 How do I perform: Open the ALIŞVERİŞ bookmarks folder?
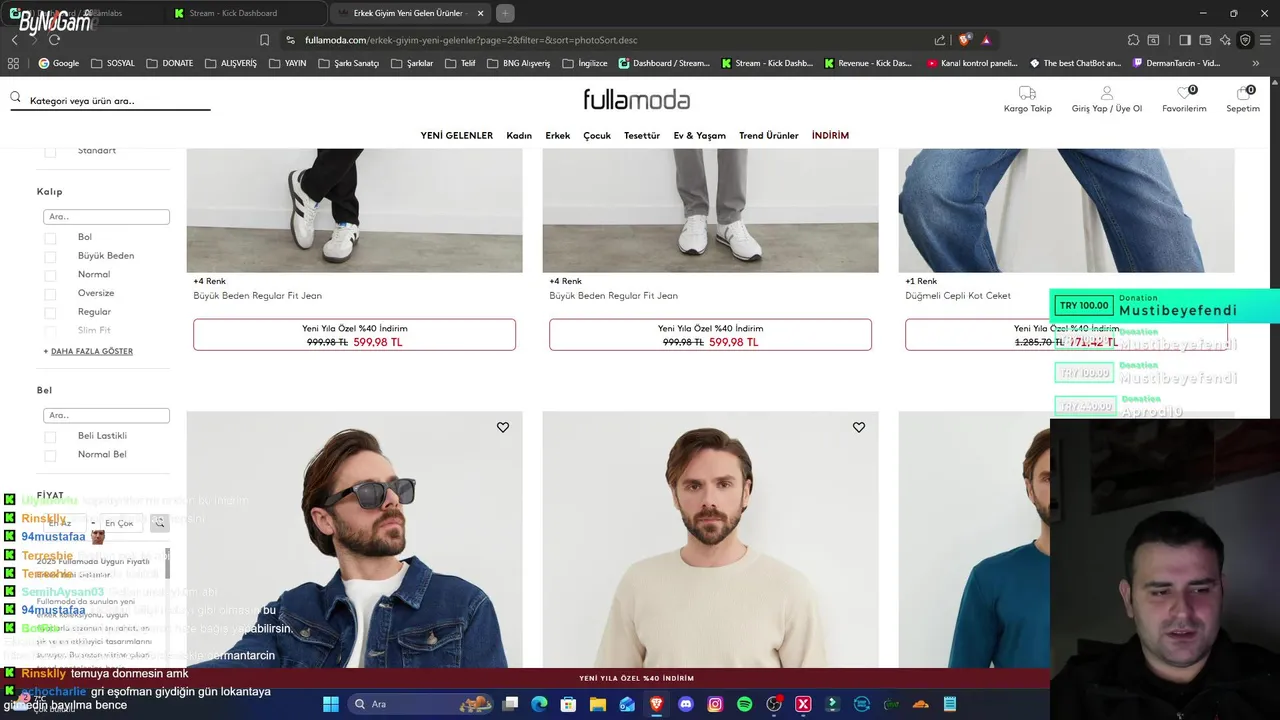coord(230,63)
